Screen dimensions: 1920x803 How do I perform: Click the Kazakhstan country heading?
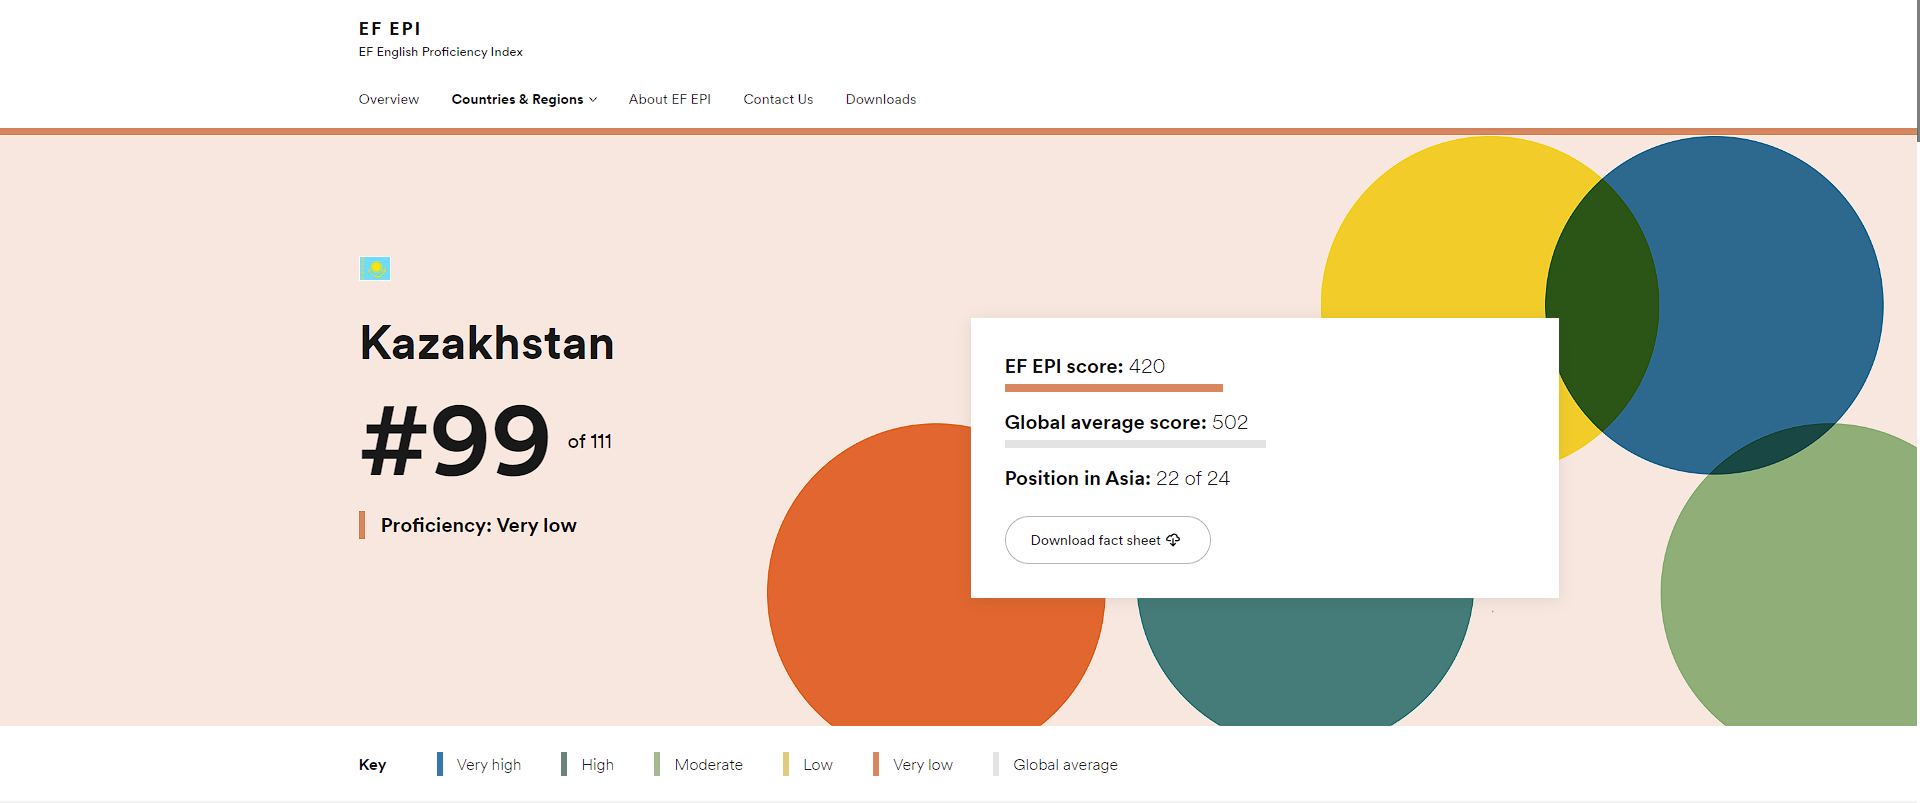[487, 343]
